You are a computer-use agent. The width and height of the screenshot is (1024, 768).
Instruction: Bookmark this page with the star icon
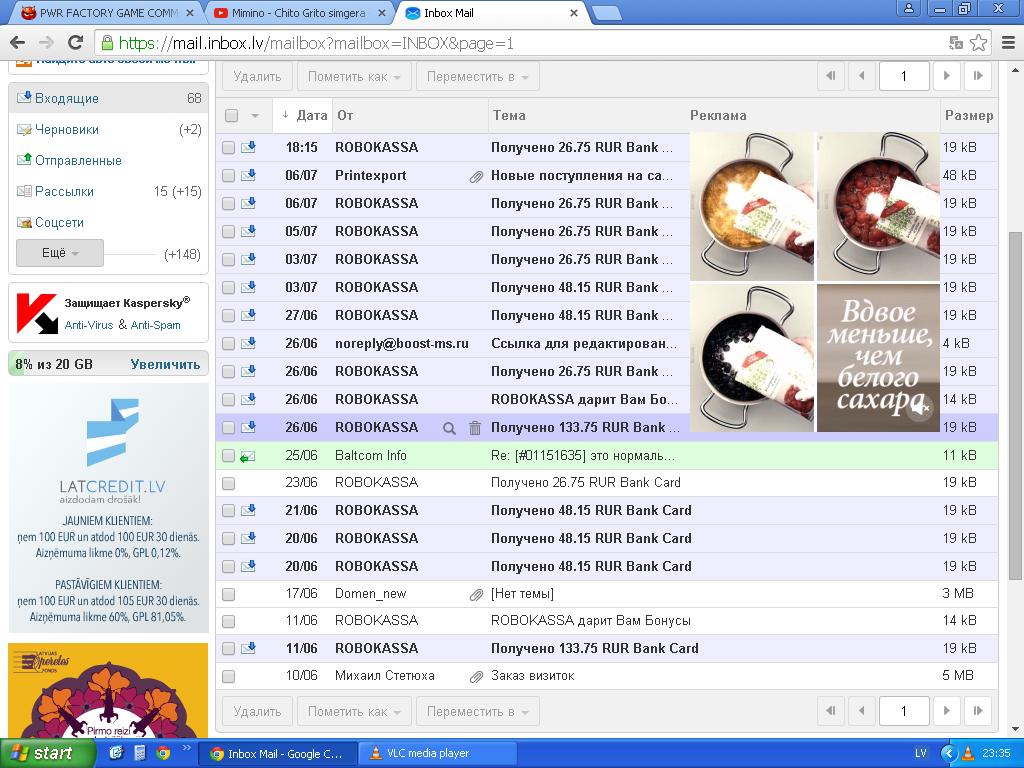pyautogui.click(x=979, y=43)
